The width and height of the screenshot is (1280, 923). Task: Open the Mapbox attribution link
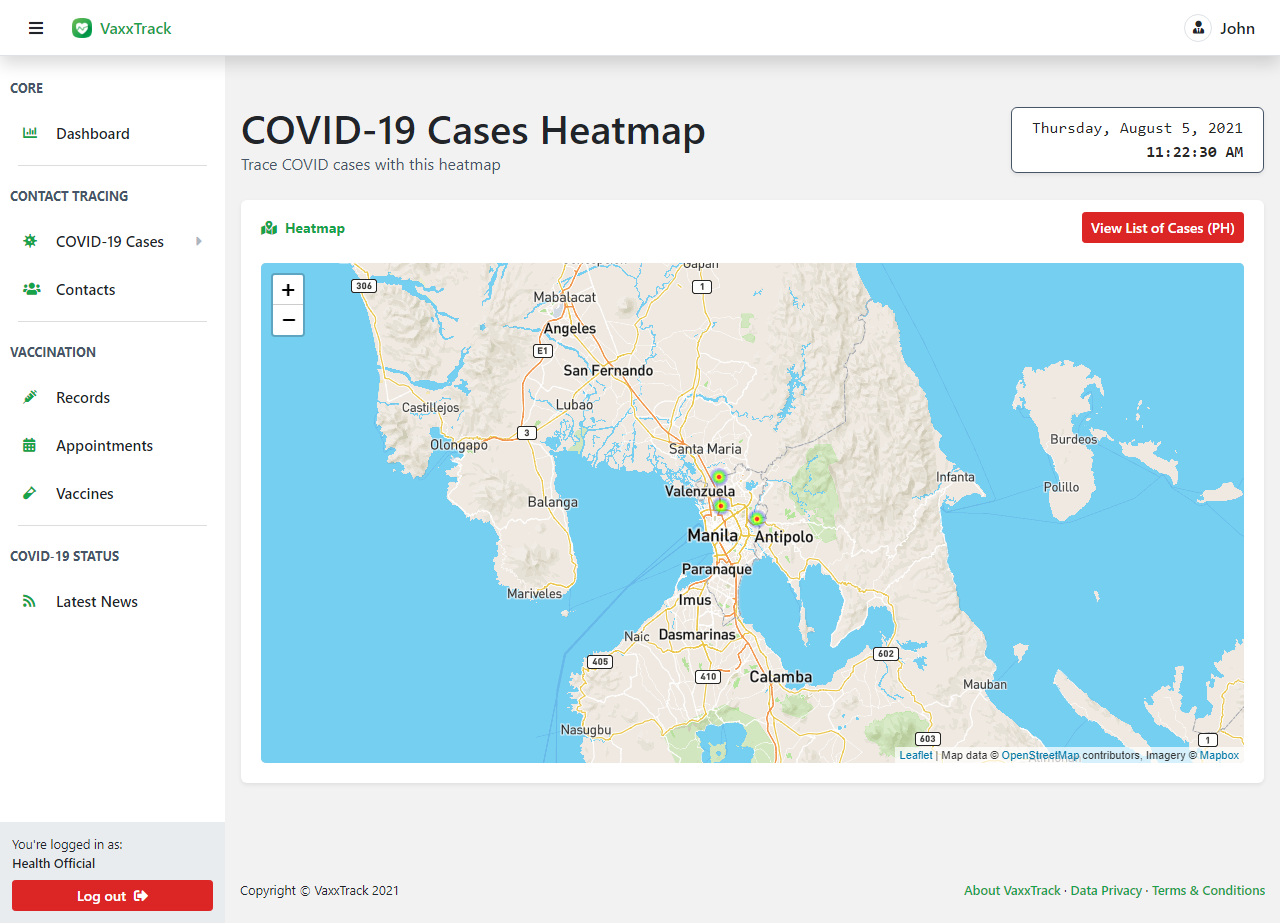click(x=1219, y=755)
